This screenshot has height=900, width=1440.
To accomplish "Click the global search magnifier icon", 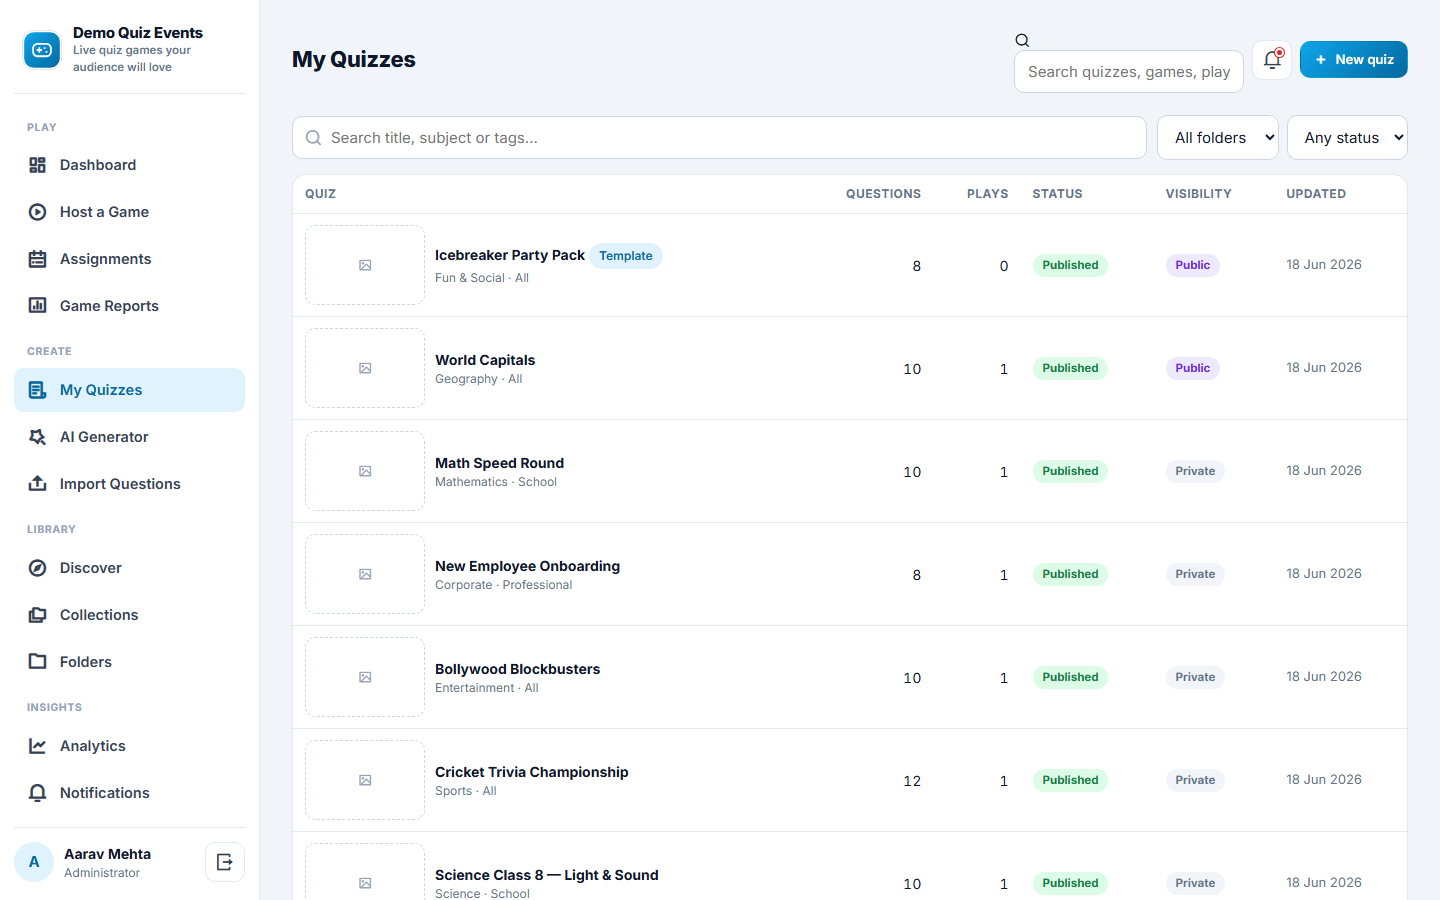I will 1022,41.
